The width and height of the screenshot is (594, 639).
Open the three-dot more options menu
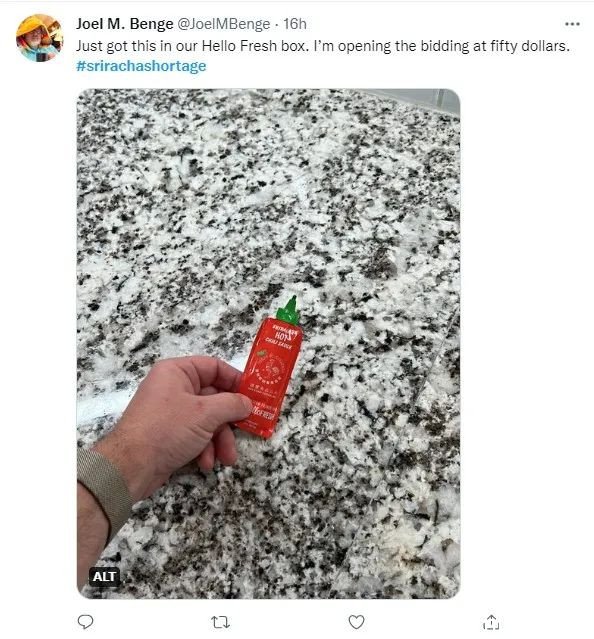(x=572, y=24)
